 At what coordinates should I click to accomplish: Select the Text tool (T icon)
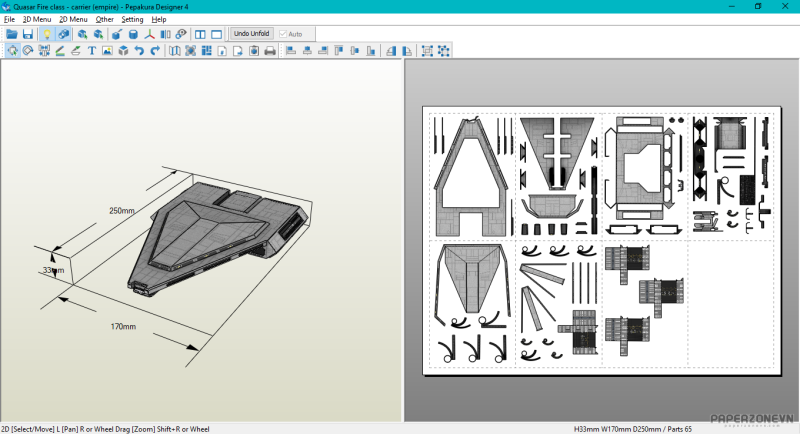click(92, 51)
